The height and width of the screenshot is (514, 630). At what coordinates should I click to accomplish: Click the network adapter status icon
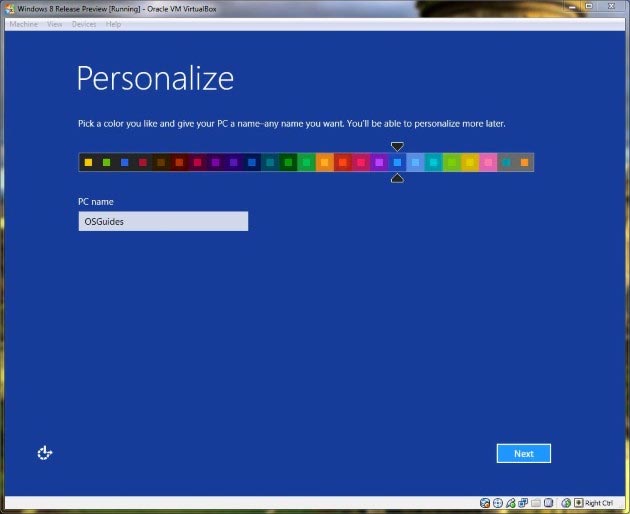point(522,502)
